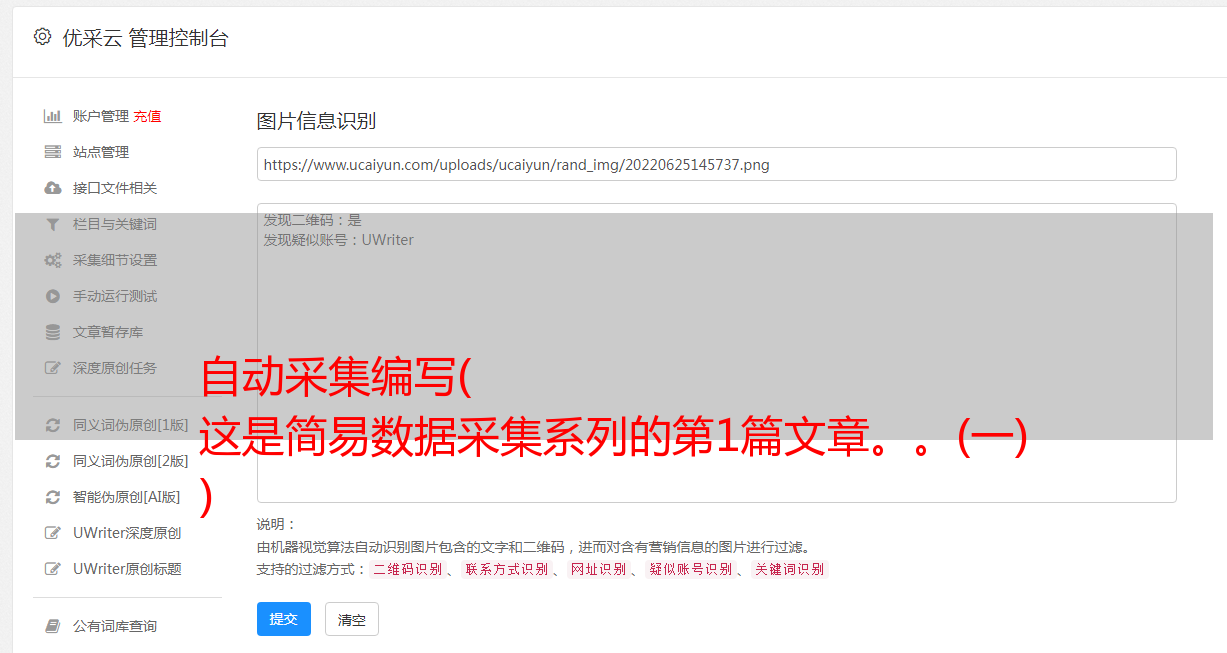Viewport: 1227px width, 653px height.
Task: Open UWriter原创标题 menu item
Action: (x=127, y=569)
